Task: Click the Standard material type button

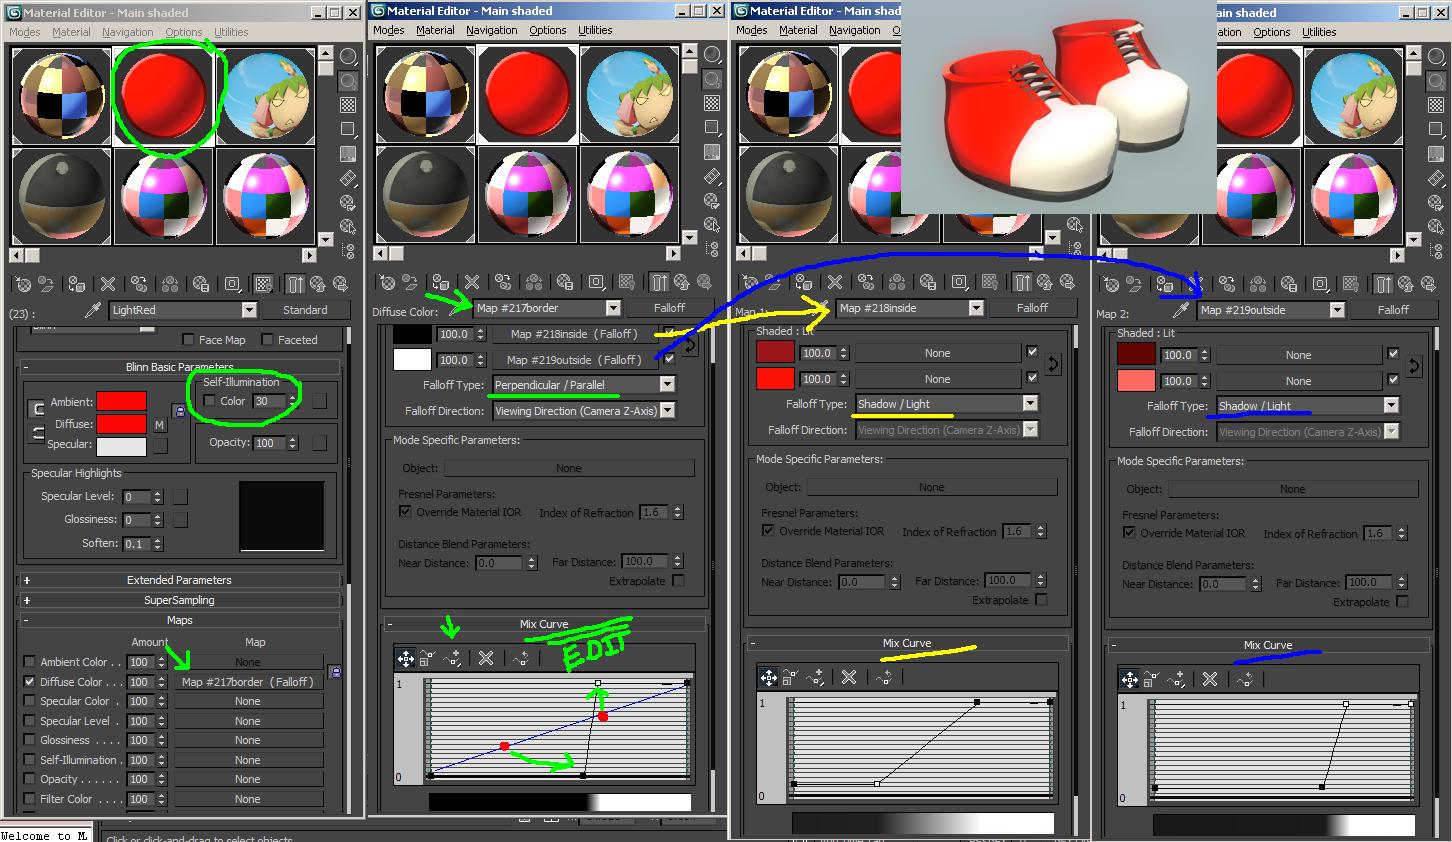Action: coord(305,310)
